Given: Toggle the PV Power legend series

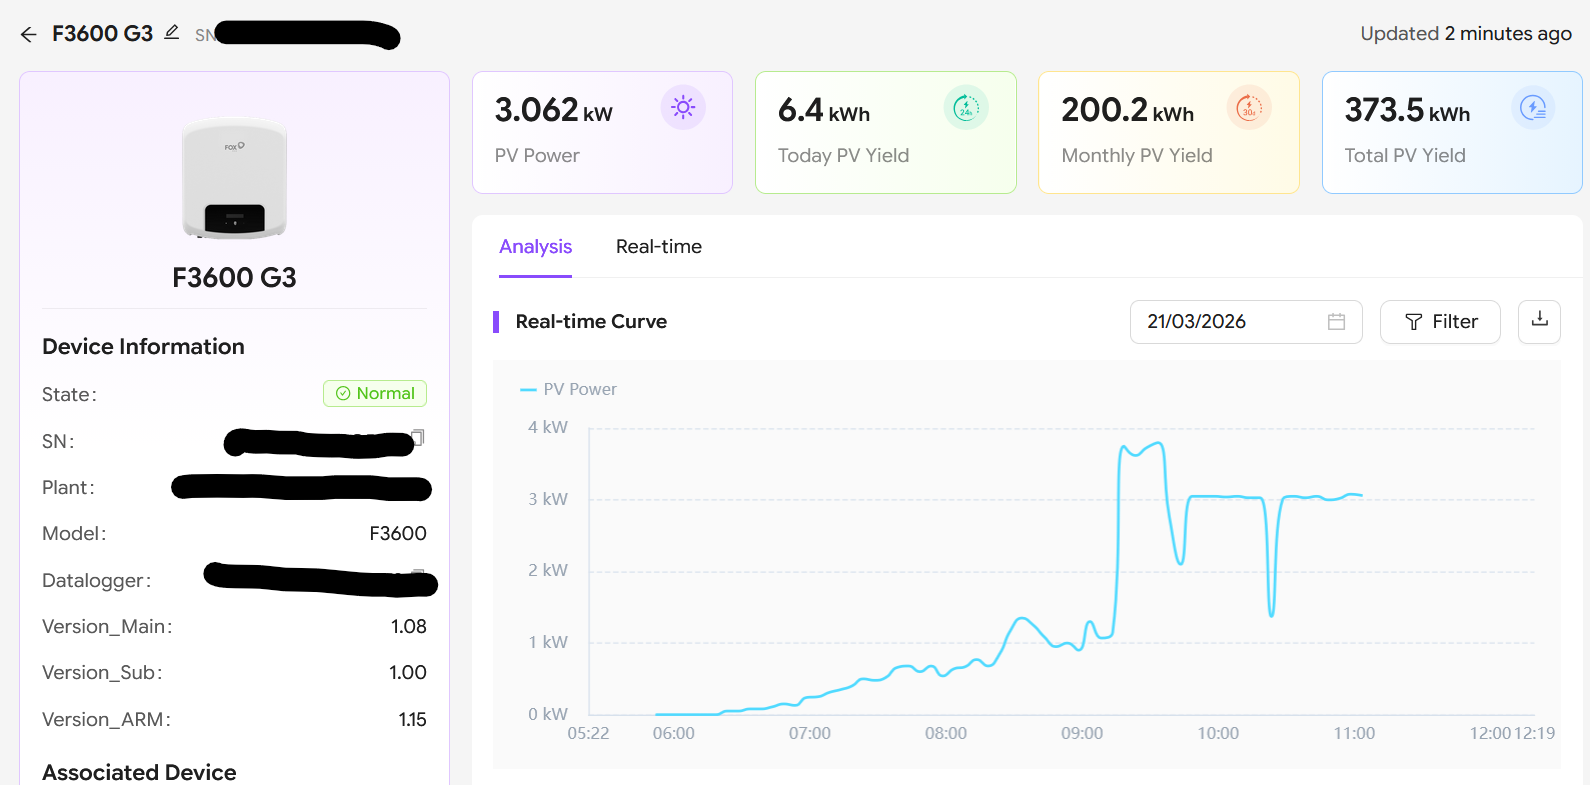Looking at the screenshot, I should [x=569, y=389].
